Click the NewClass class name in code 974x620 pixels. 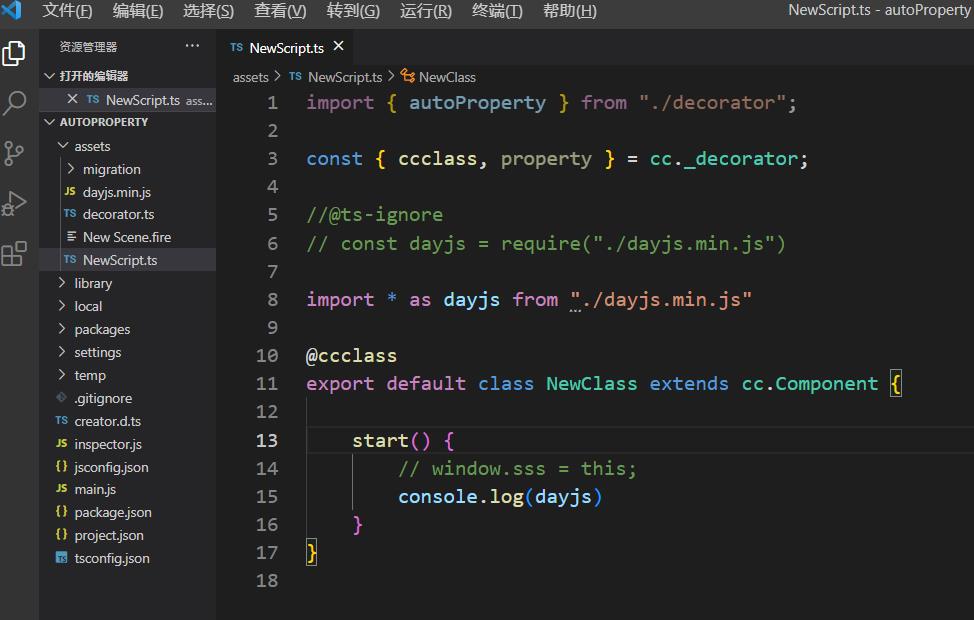pos(591,384)
